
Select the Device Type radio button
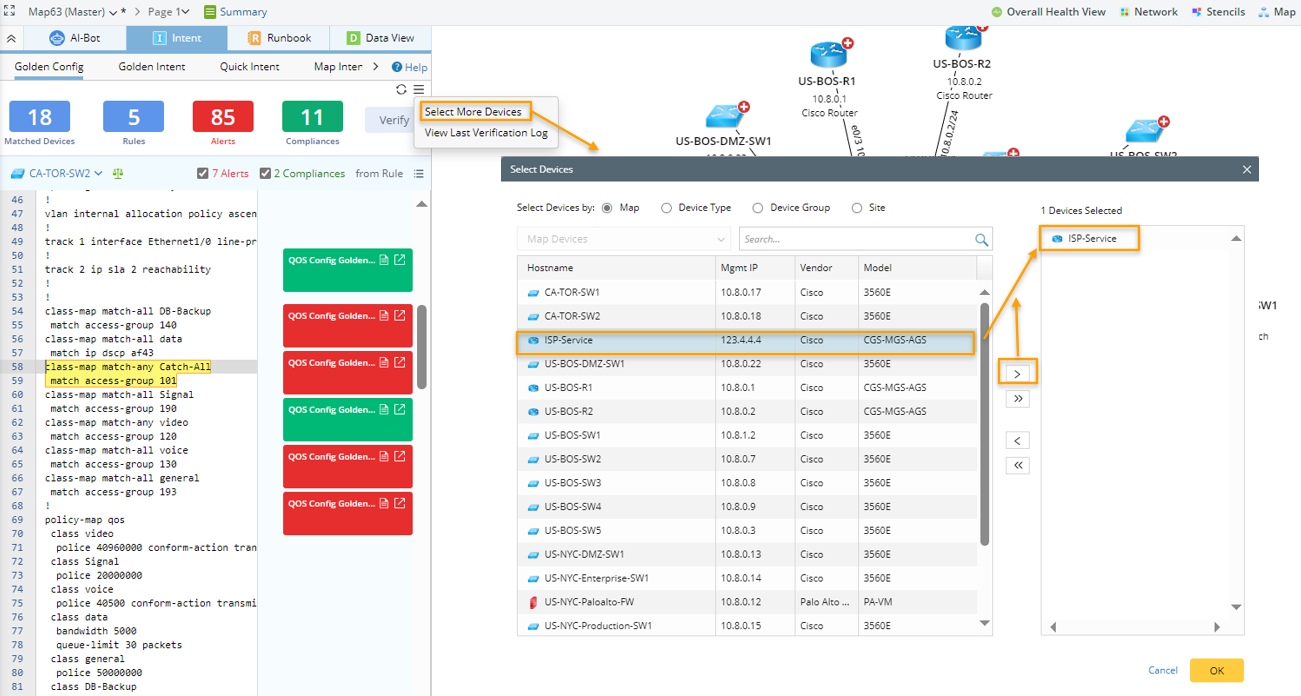[x=666, y=208]
